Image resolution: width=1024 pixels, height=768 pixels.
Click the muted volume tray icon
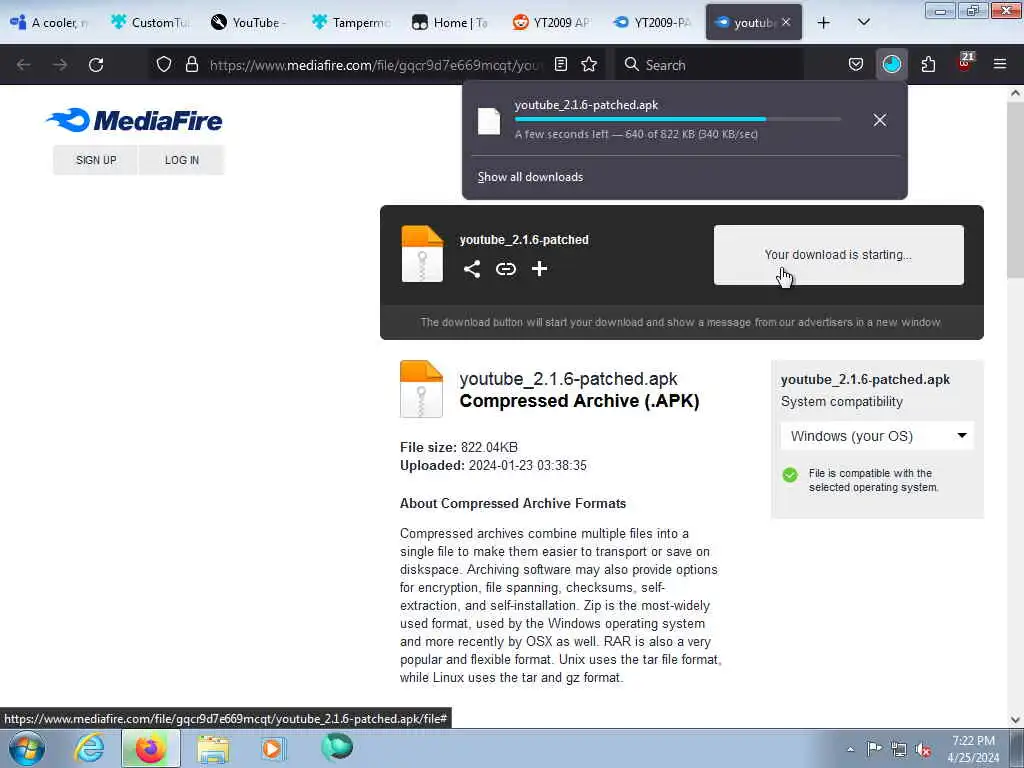pyautogui.click(x=923, y=750)
